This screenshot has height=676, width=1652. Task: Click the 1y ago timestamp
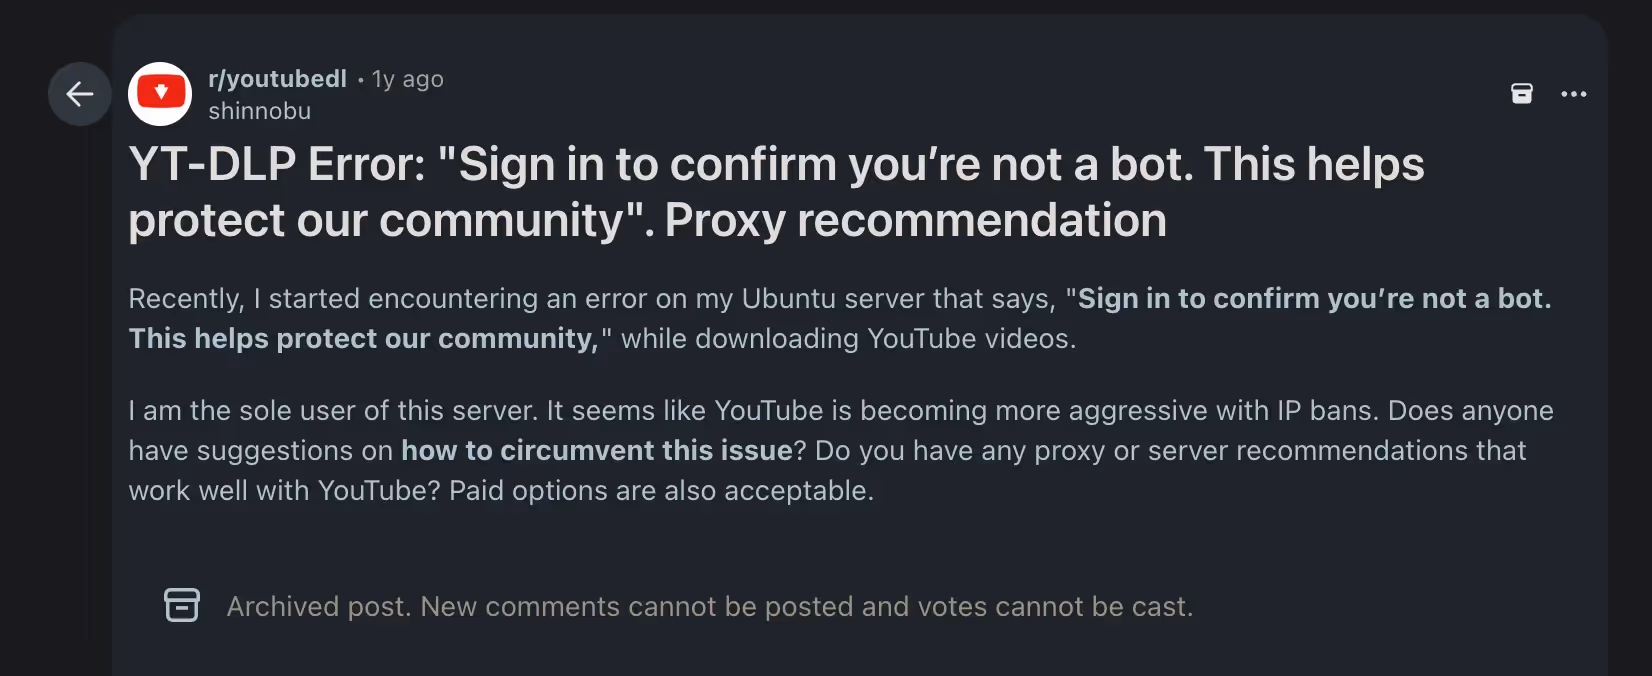406,78
